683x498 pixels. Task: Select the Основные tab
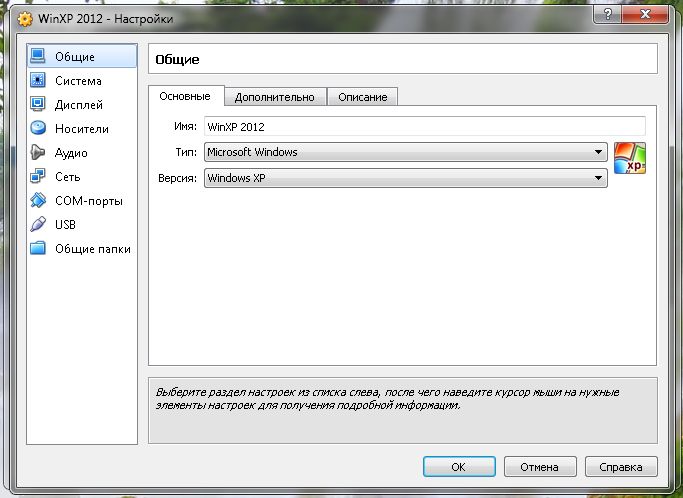185,96
